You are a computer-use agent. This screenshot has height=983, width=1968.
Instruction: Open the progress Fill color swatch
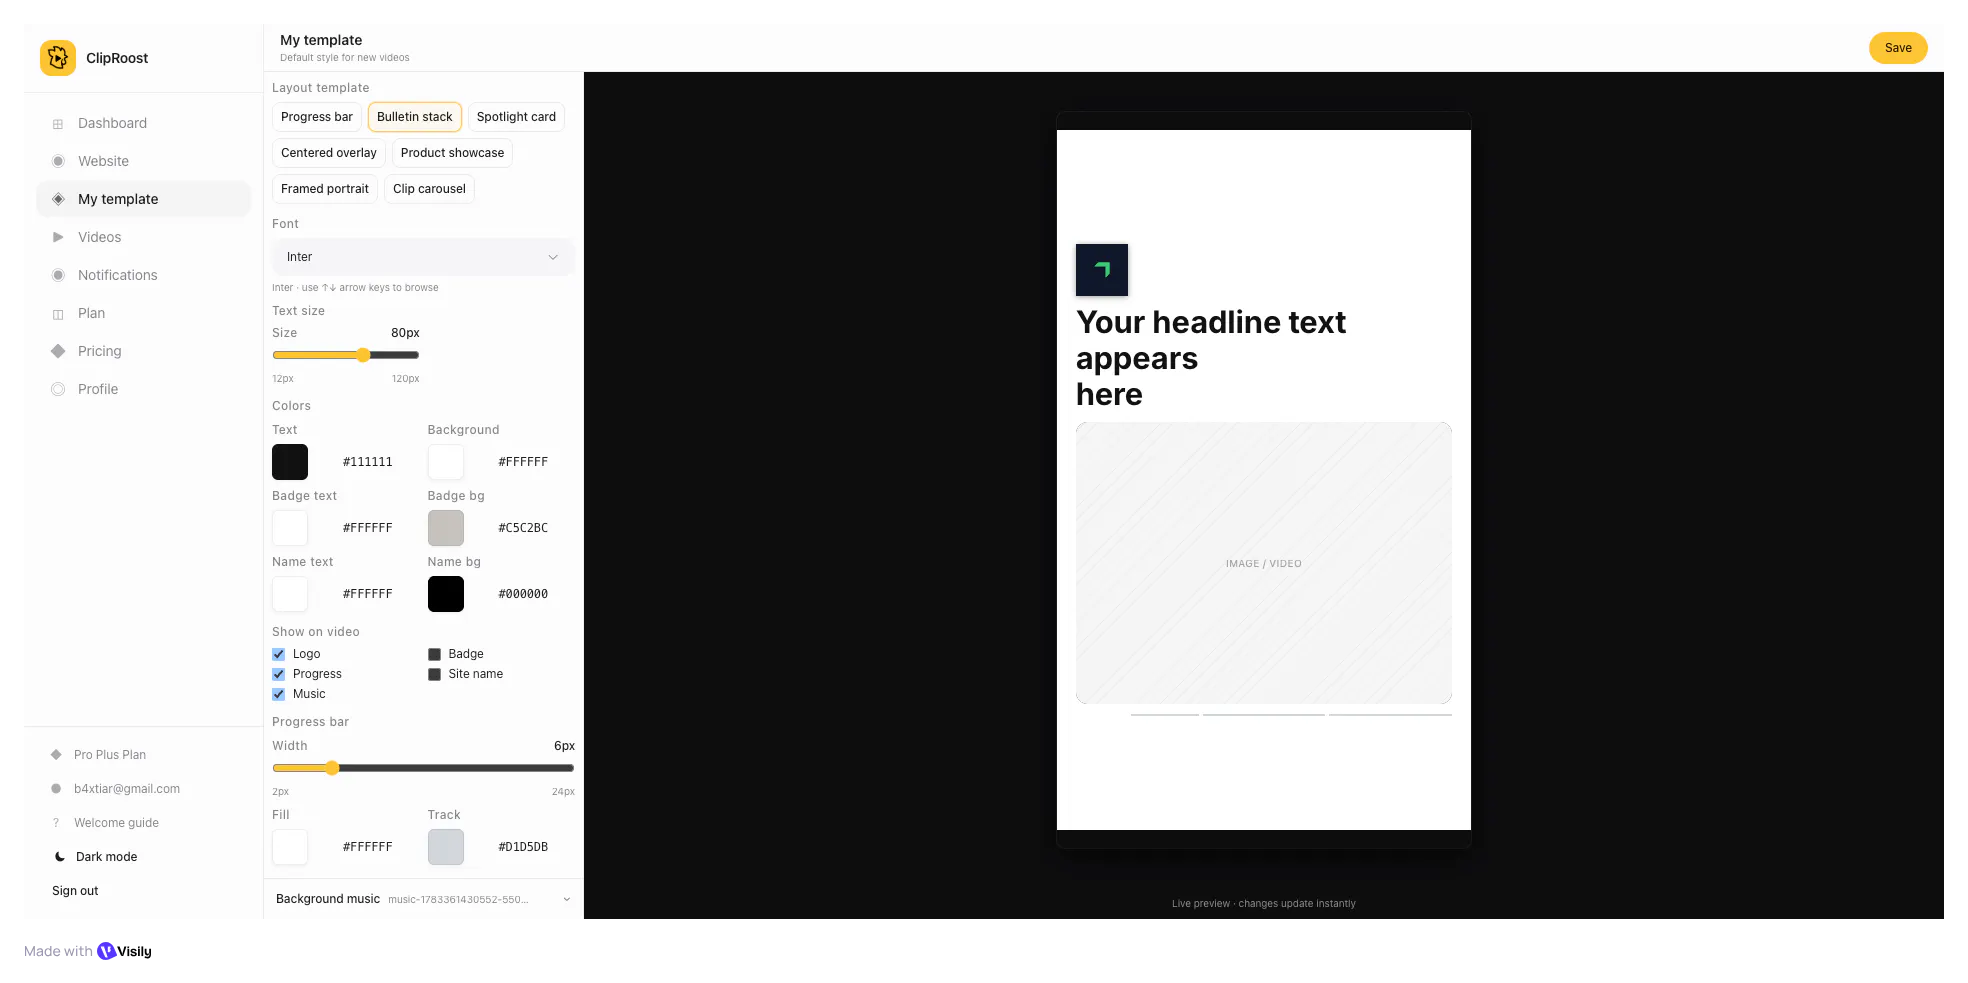pyautogui.click(x=290, y=847)
